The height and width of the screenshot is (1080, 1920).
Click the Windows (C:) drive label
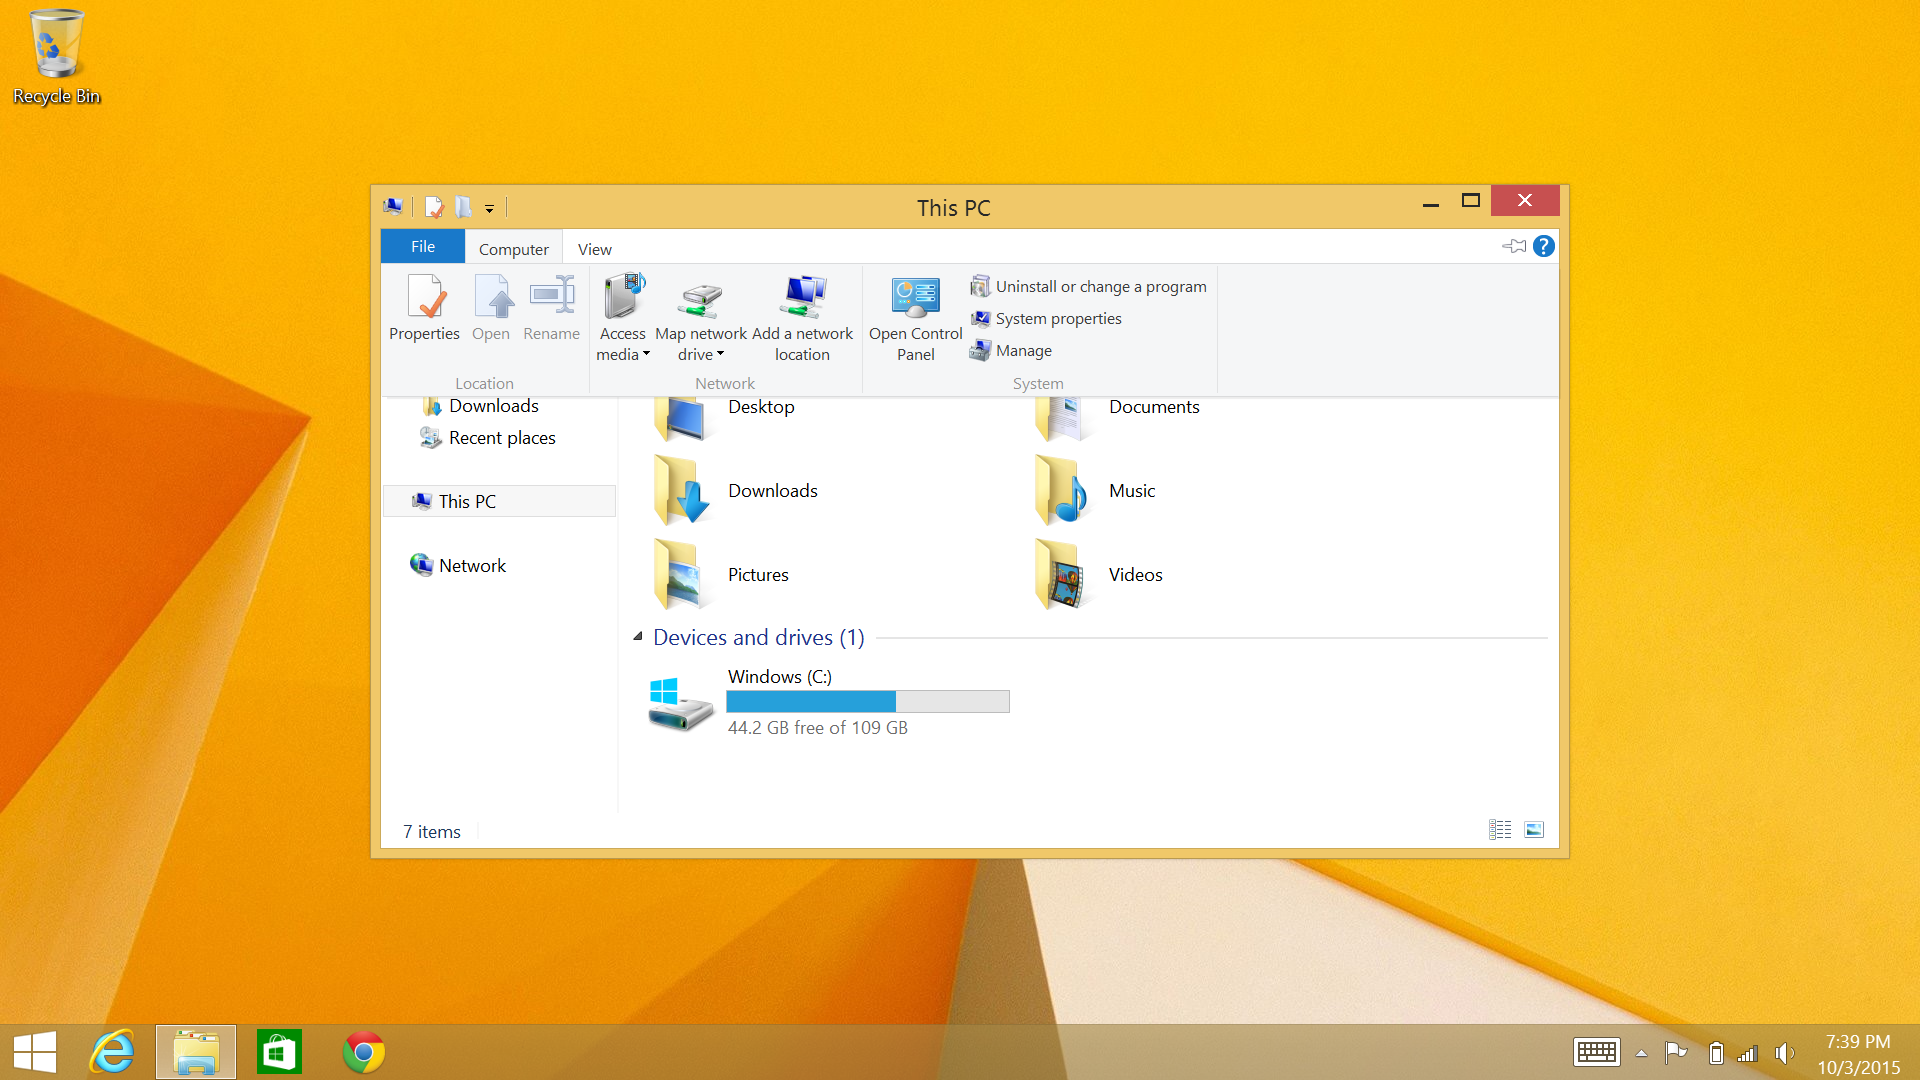click(780, 677)
